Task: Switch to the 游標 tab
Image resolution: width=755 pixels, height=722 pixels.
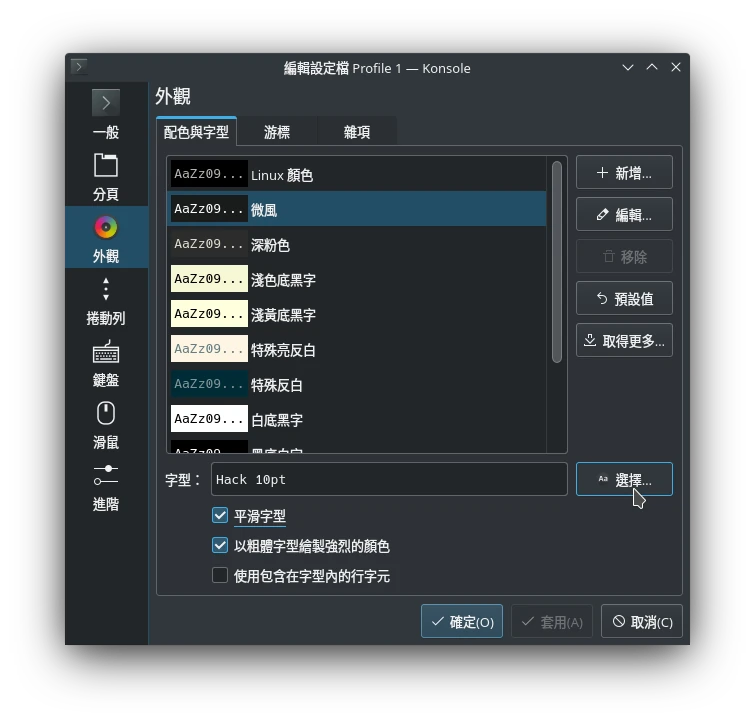Action: (x=277, y=132)
